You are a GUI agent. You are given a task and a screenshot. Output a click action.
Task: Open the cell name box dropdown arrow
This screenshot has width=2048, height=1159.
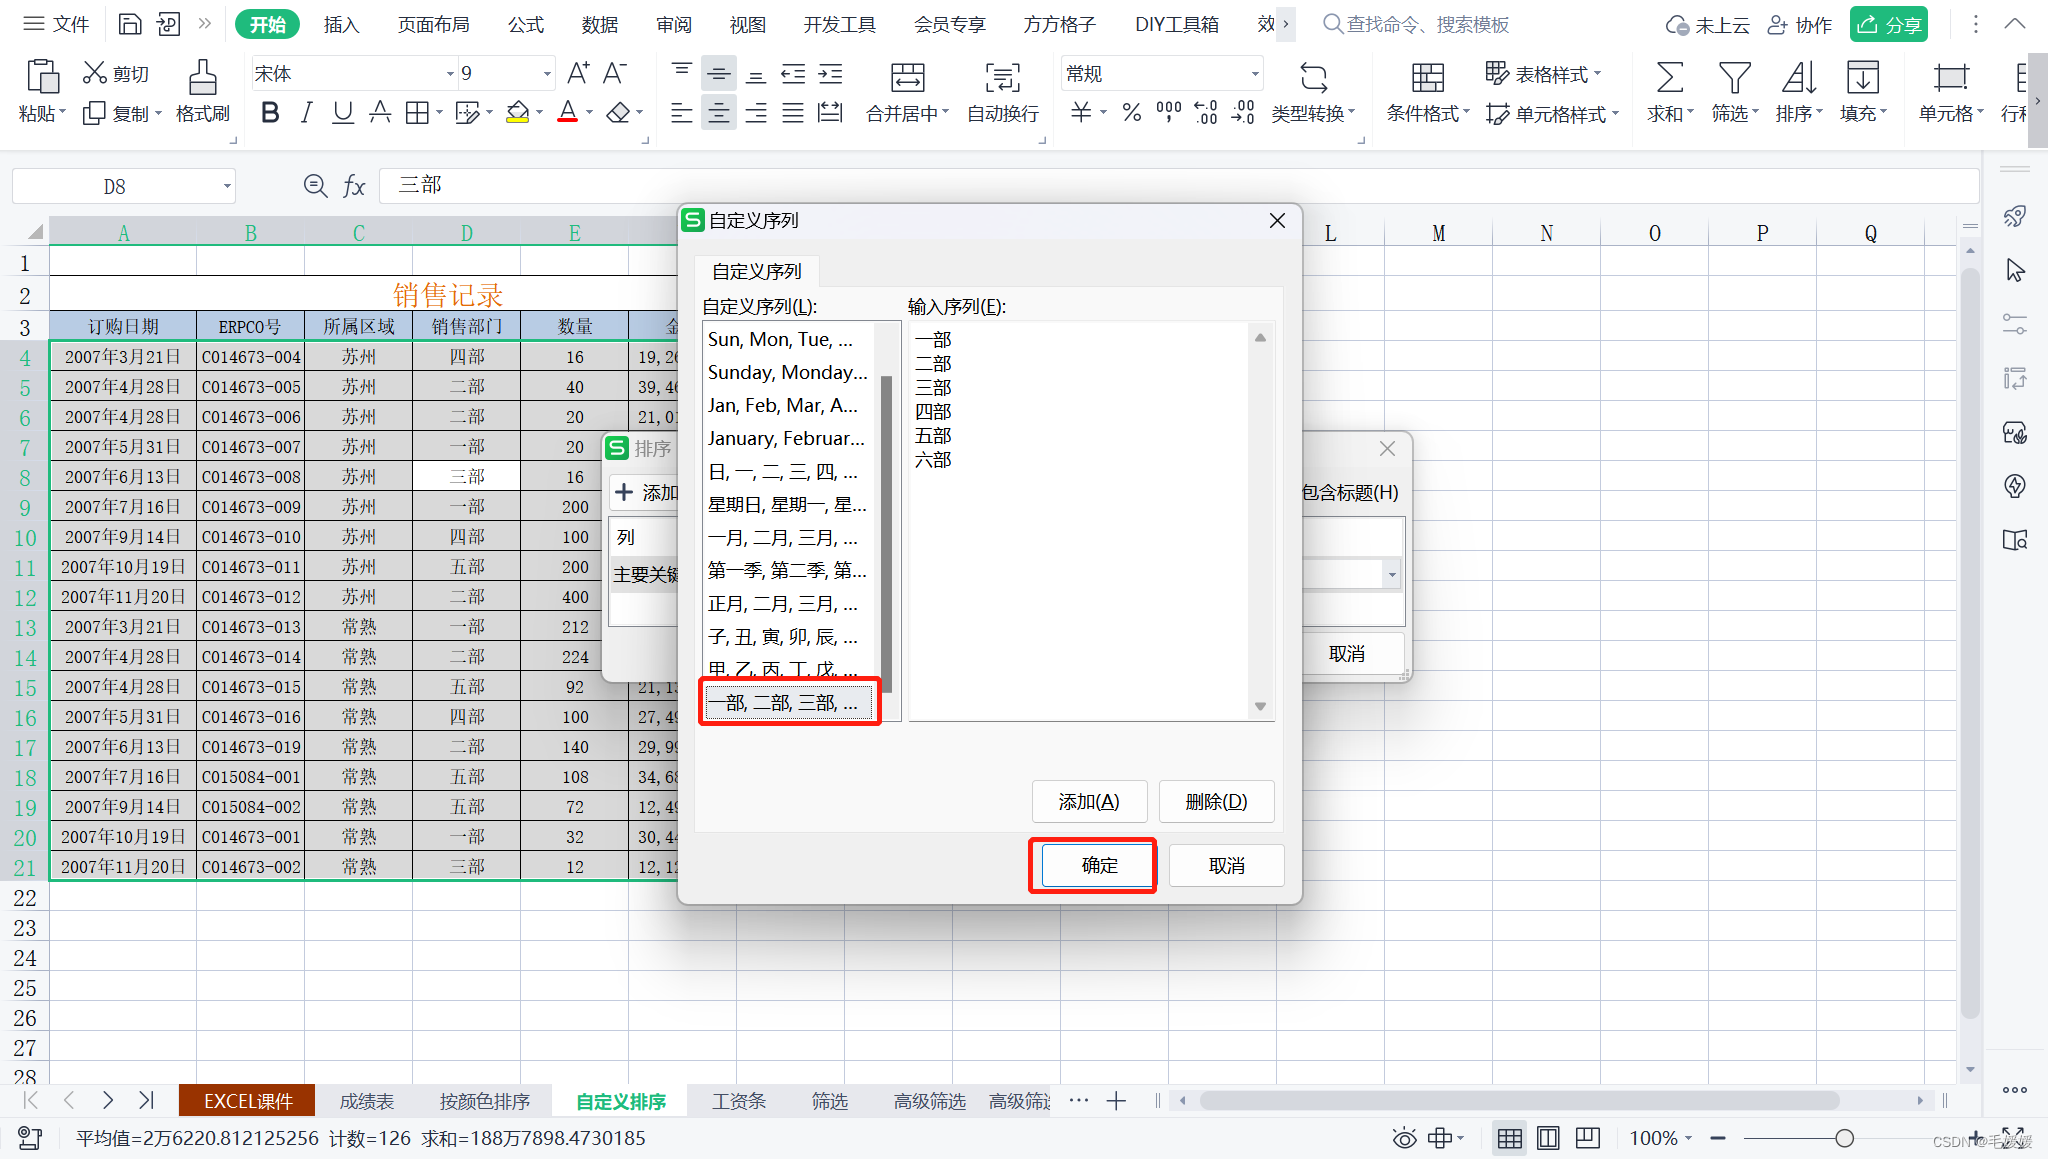227,186
